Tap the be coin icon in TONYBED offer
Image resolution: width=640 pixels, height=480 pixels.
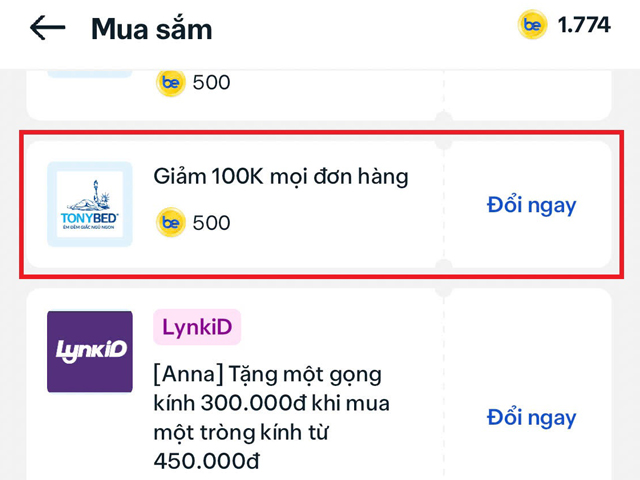pyautogui.click(x=171, y=222)
